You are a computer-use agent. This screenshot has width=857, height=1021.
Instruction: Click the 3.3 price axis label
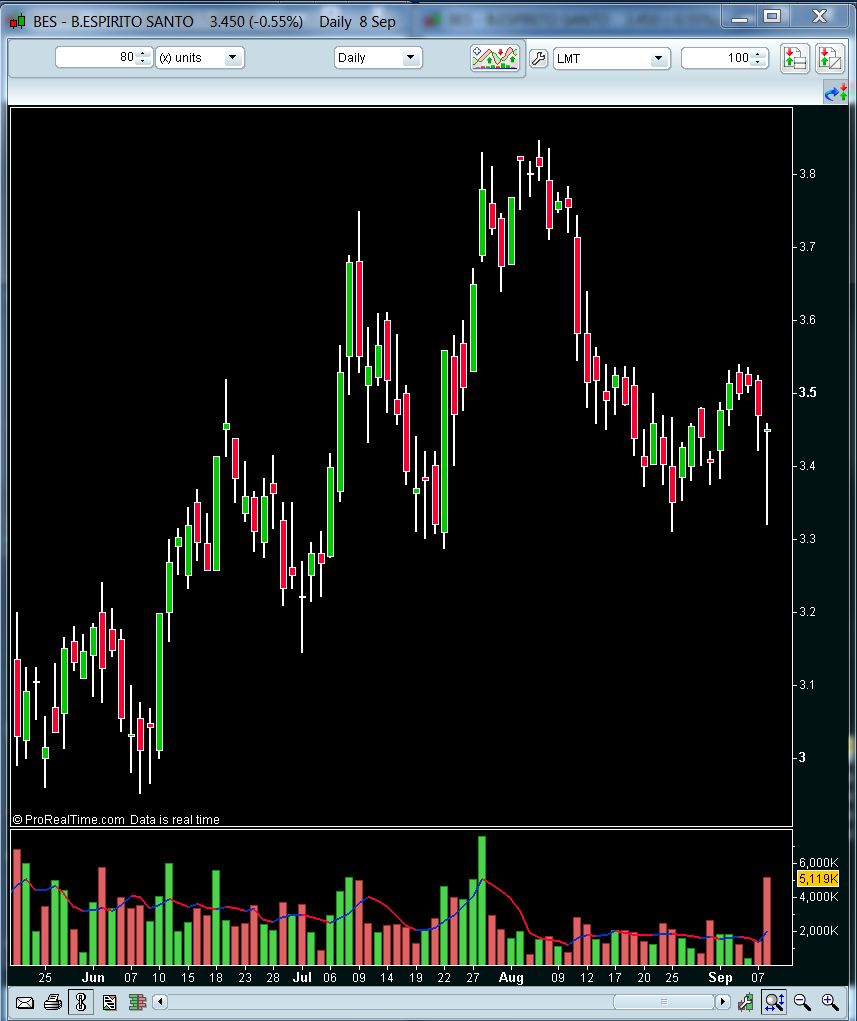(x=807, y=538)
